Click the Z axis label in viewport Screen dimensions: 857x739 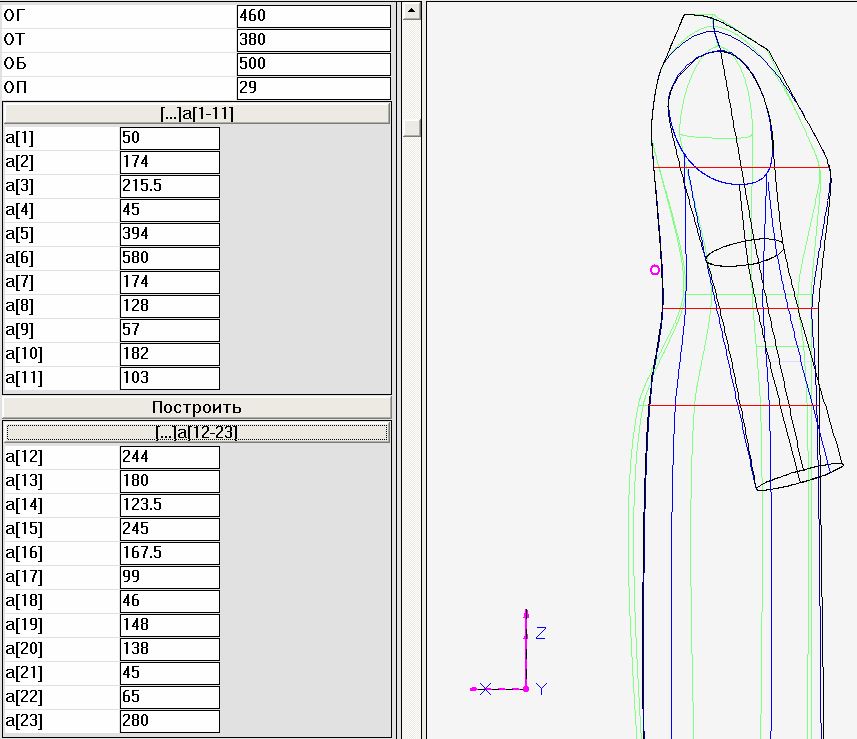[541, 633]
